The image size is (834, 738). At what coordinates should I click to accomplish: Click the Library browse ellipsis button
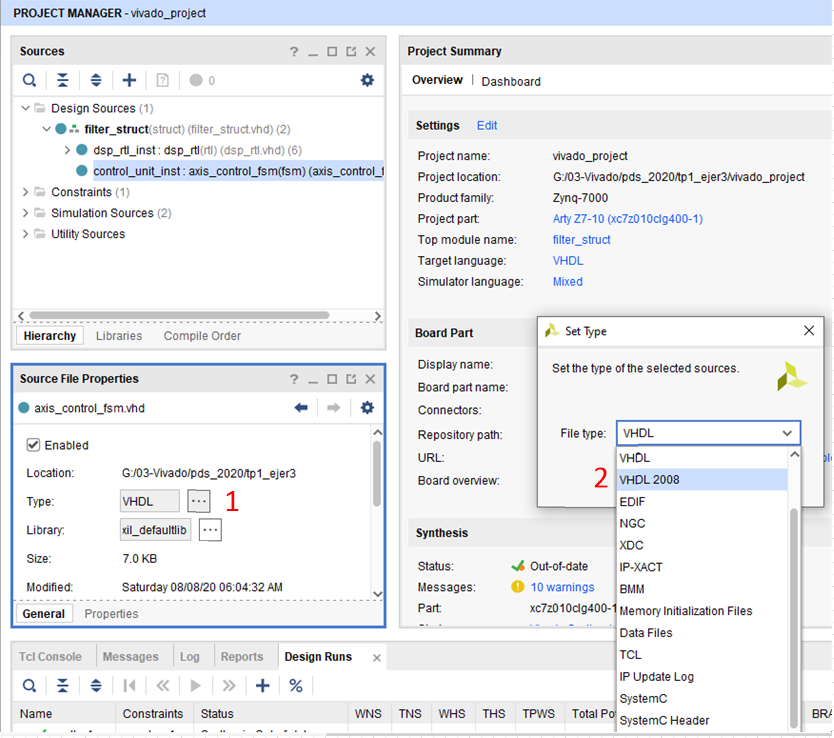pos(210,530)
